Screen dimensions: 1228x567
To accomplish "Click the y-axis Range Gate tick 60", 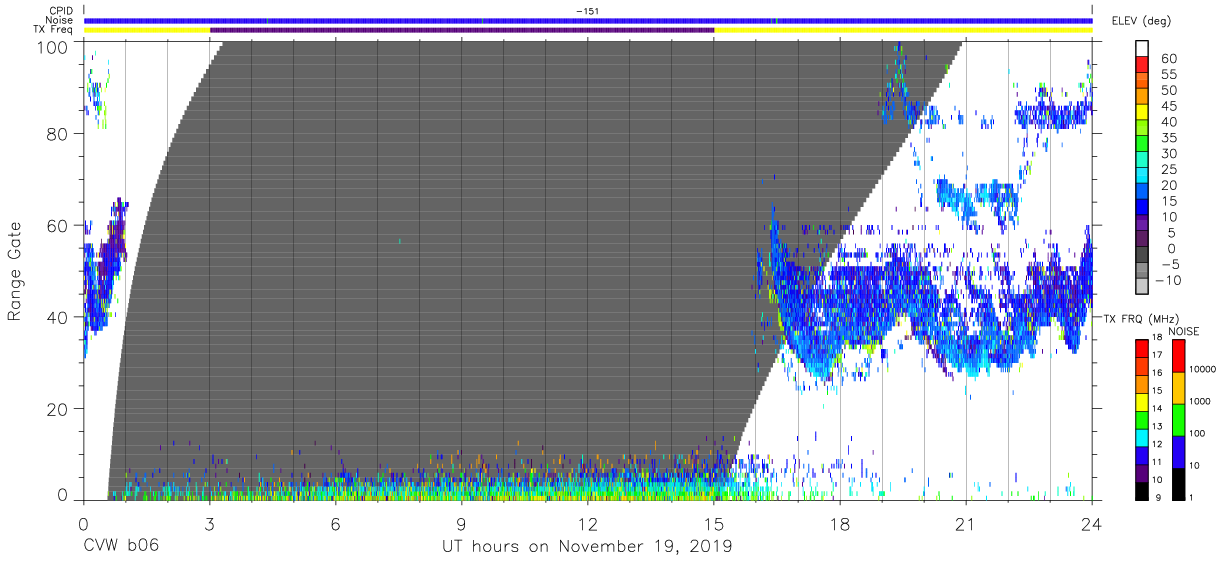I will (x=59, y=225).
